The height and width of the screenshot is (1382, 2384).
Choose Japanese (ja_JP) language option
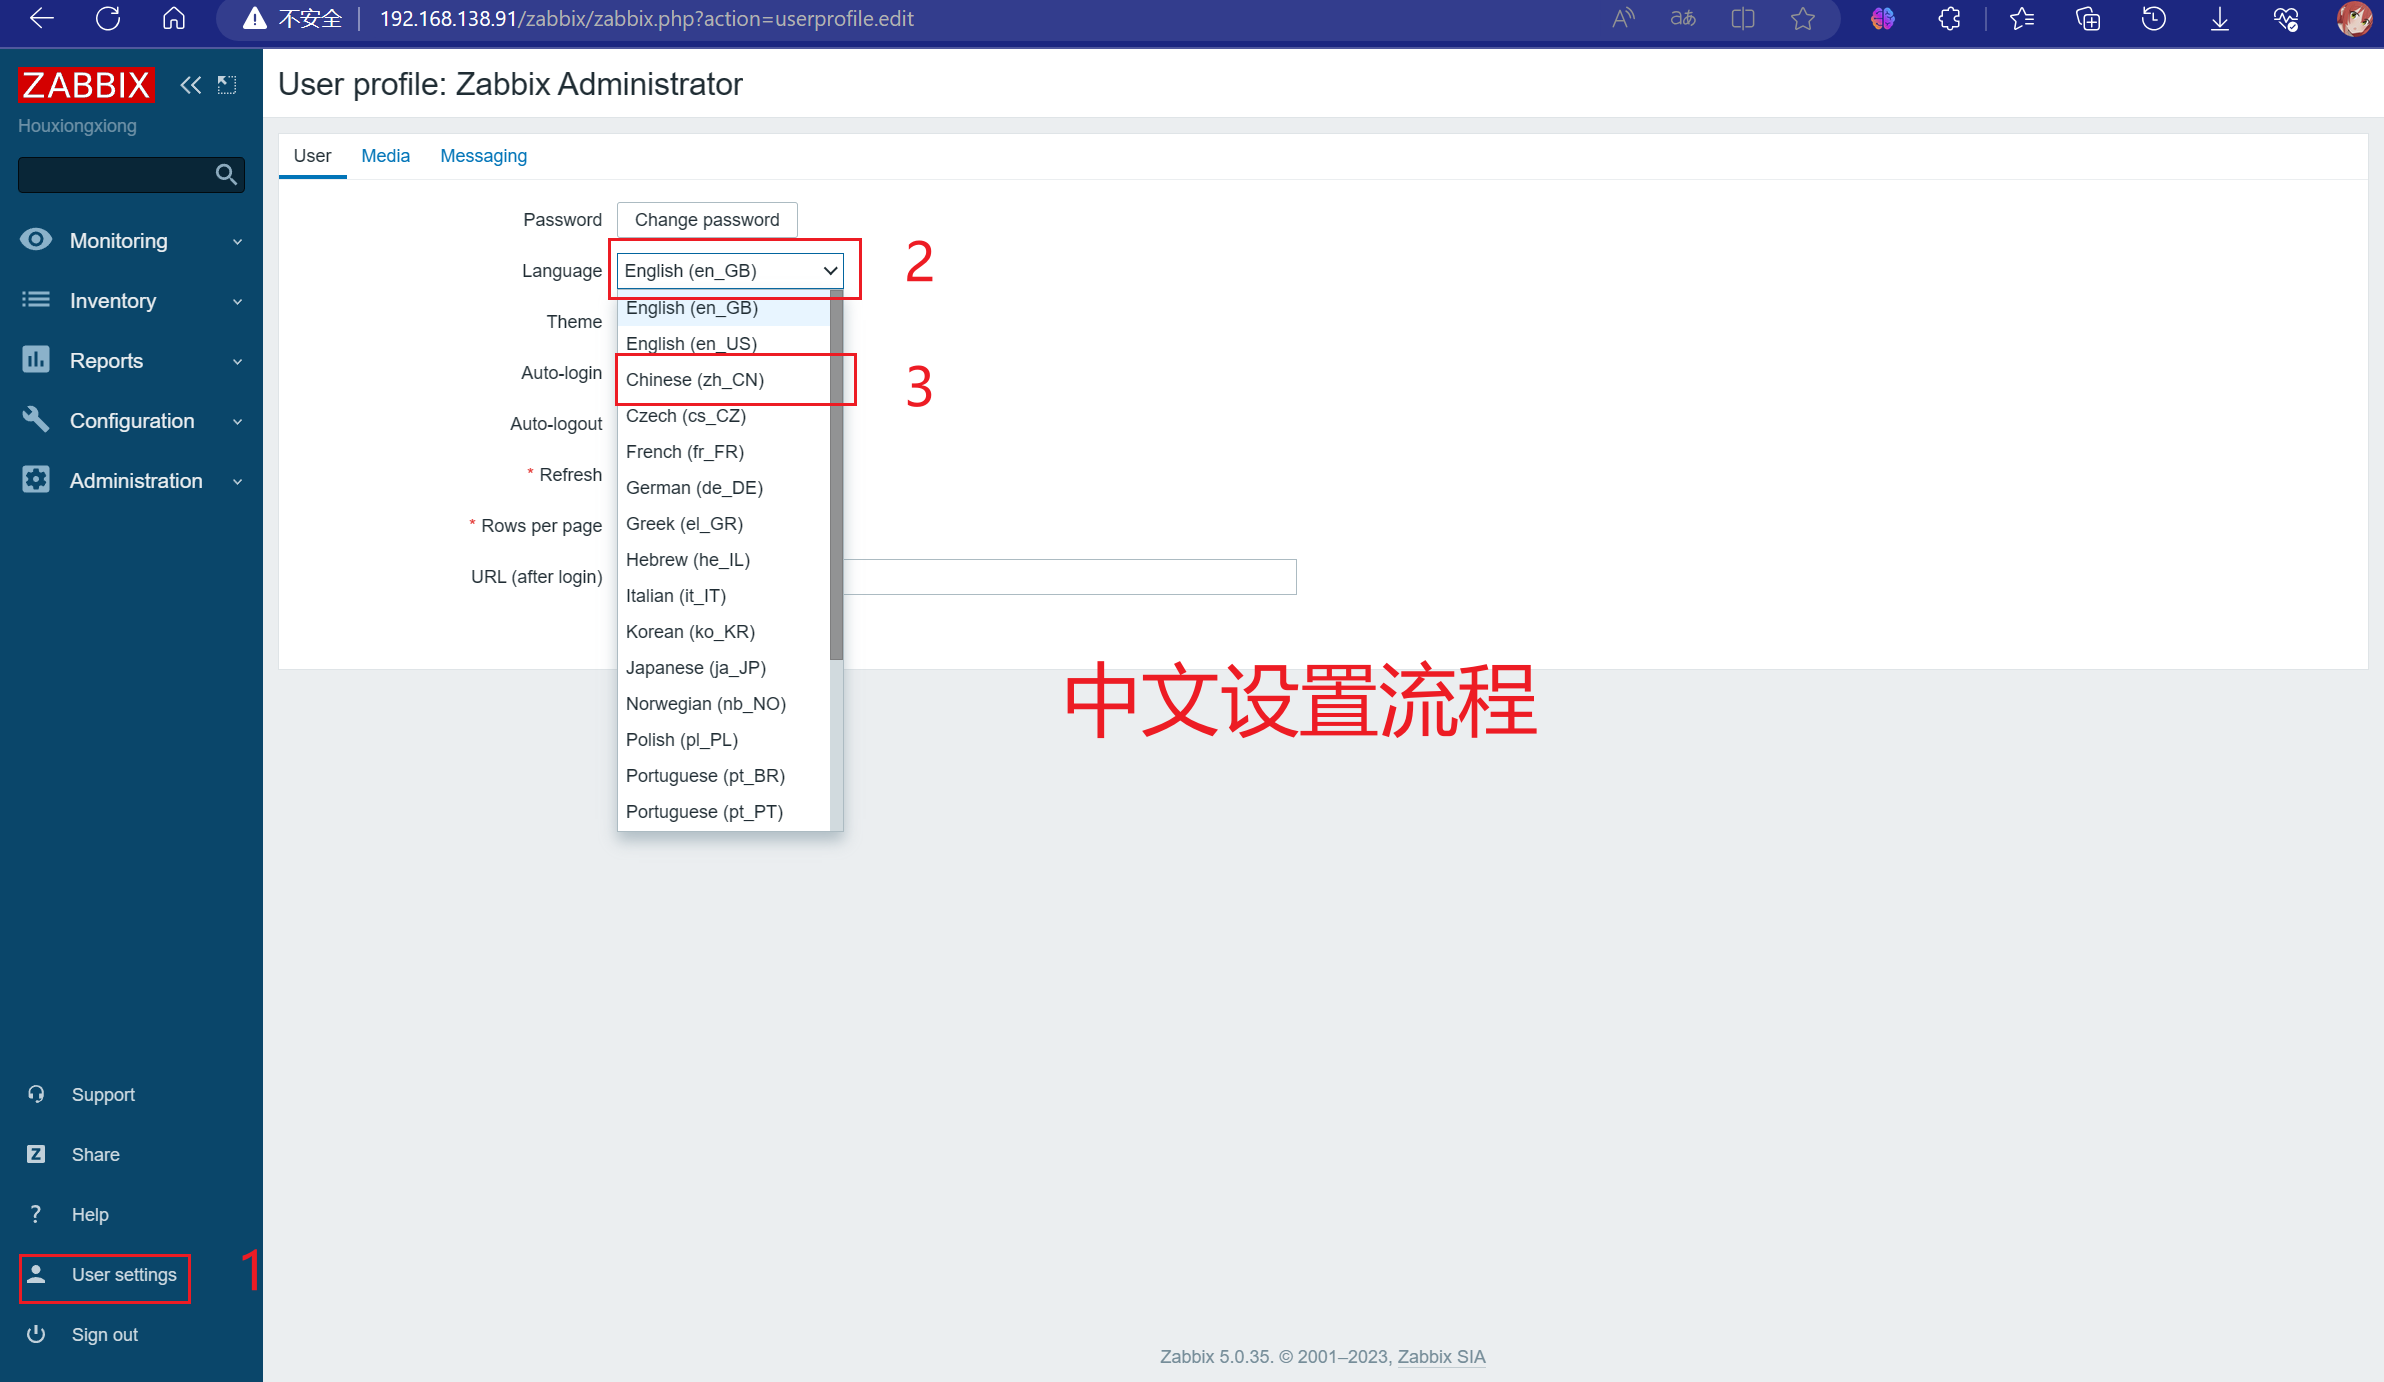click(x=696, y=668)
